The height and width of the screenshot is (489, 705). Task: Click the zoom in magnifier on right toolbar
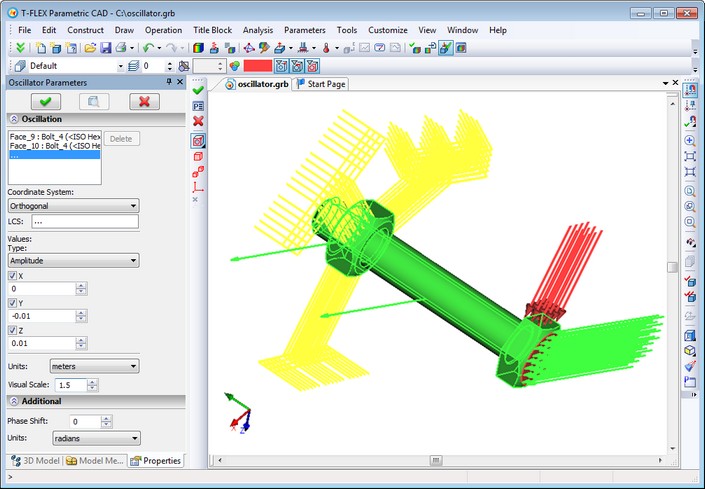pos(690,141)
